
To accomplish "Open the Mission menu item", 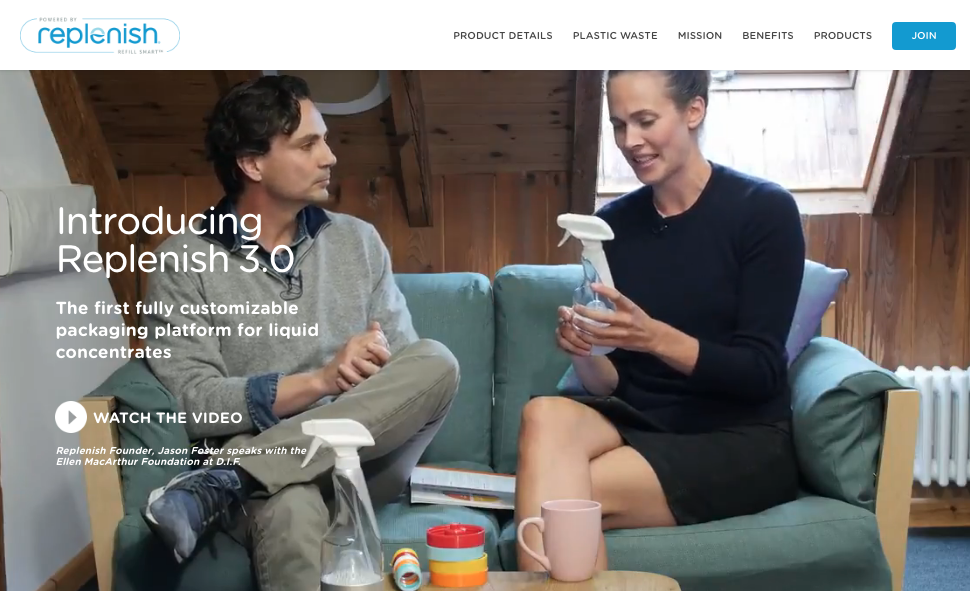I will coord(700,36).
